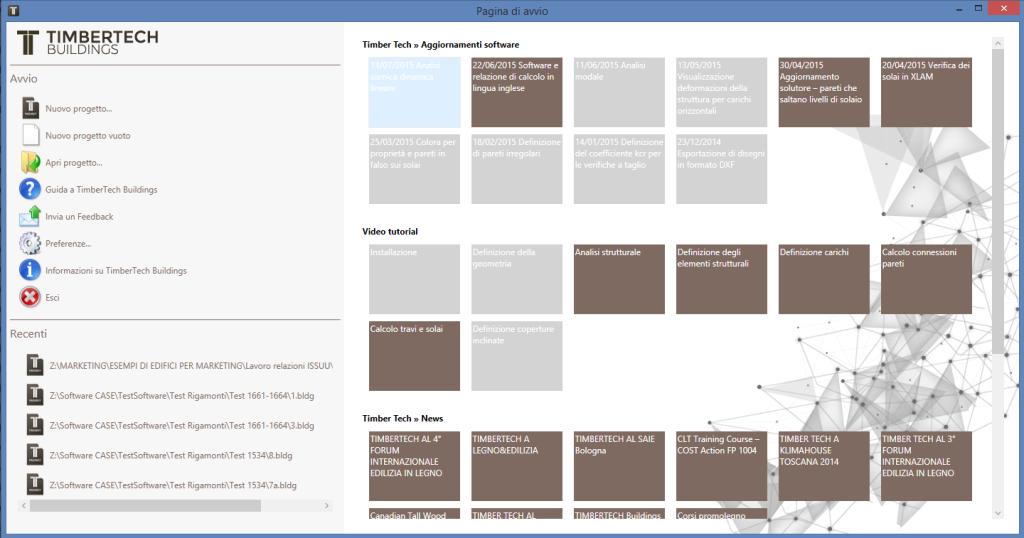1024x538 pixels.
Task: Open the 22/06/2015 Software in lingua inglese tile
Action: point(517,92)
